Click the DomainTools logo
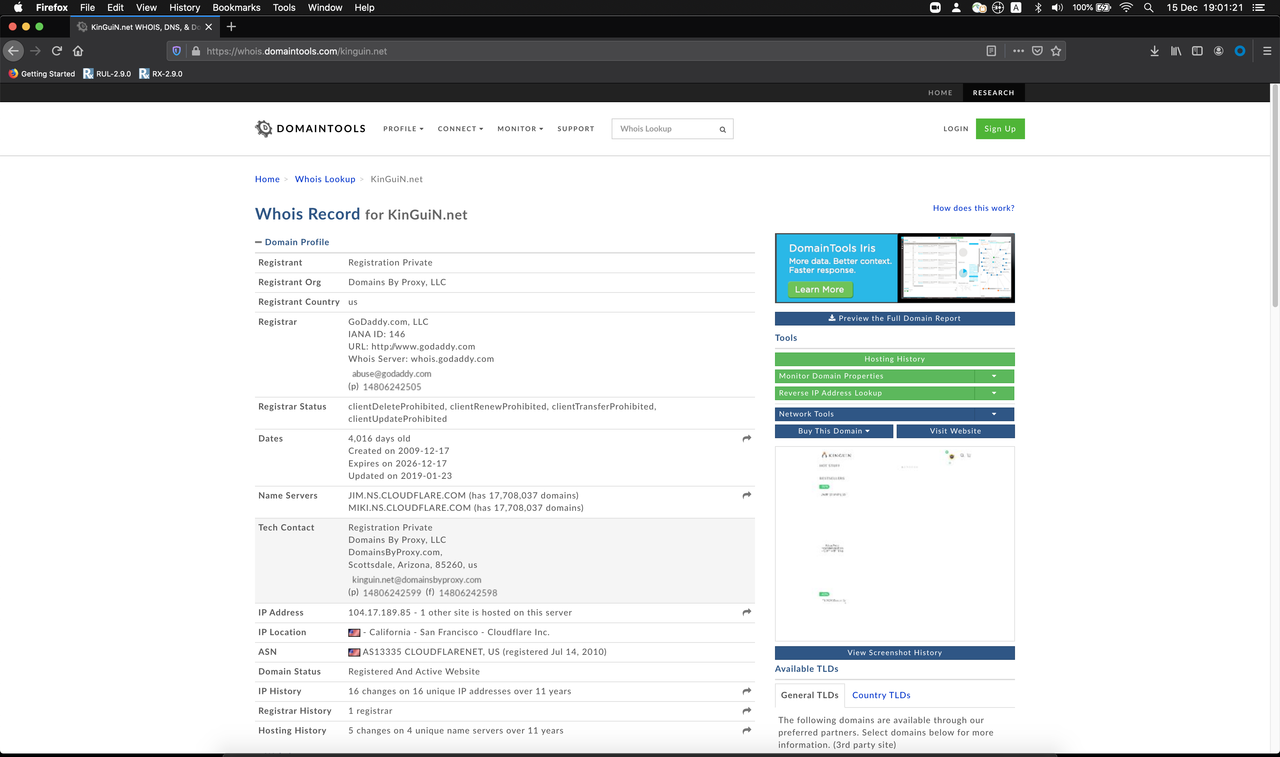 point(310,129)
